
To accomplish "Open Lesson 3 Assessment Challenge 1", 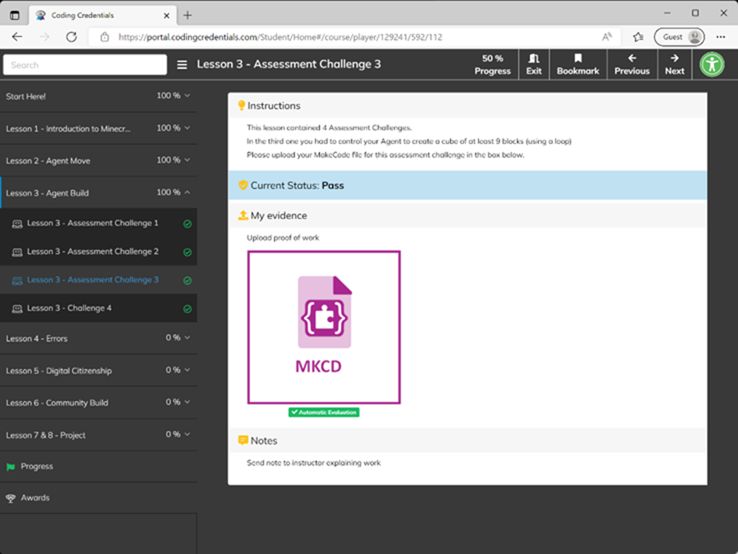I will [x=98, y=223].
